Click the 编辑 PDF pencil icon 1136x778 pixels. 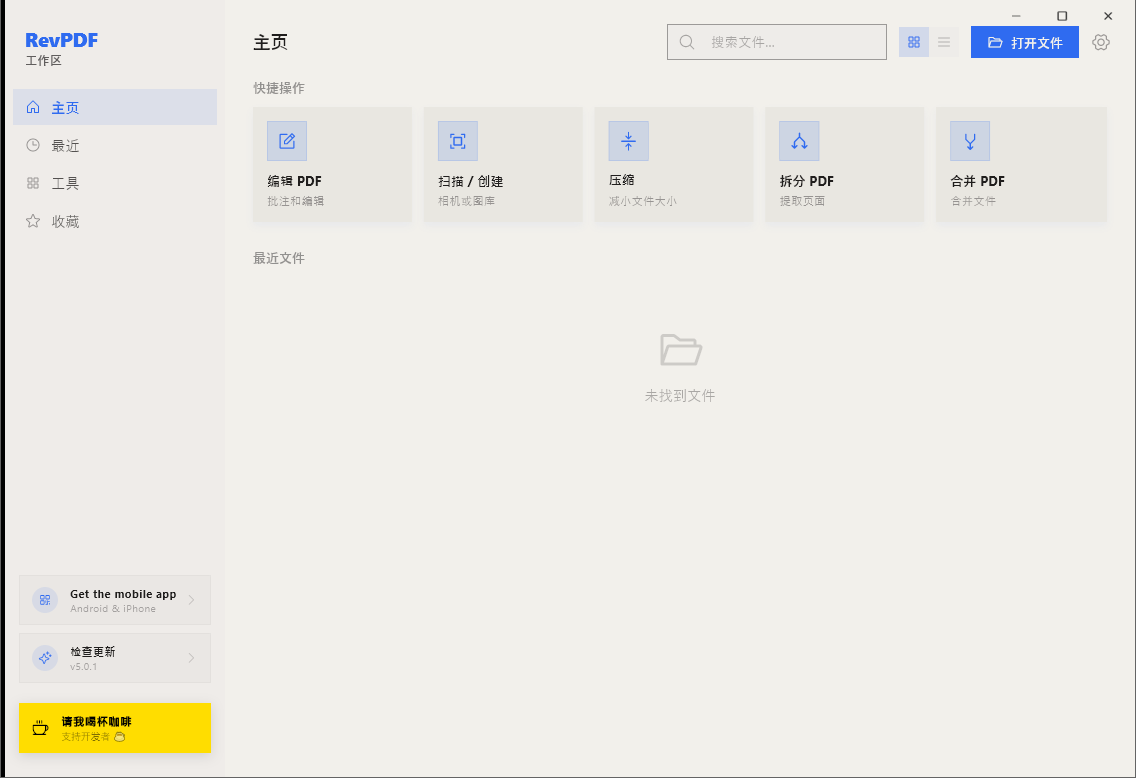click(287, 141)
